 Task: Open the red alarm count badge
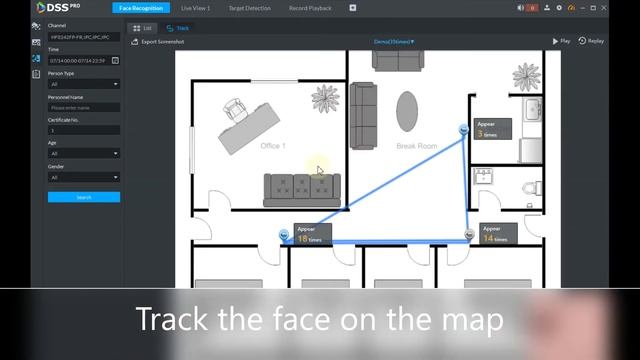click(x=532, y=8)
